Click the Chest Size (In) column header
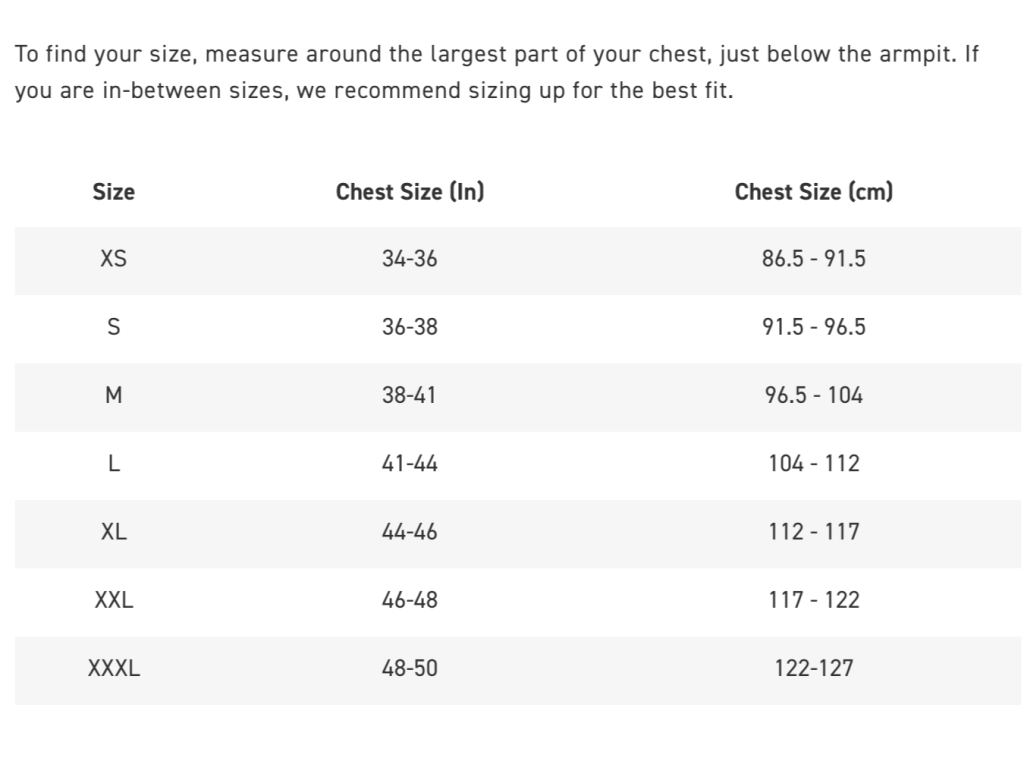This screenshot has height=768, width=1024. tap(410, 192)
